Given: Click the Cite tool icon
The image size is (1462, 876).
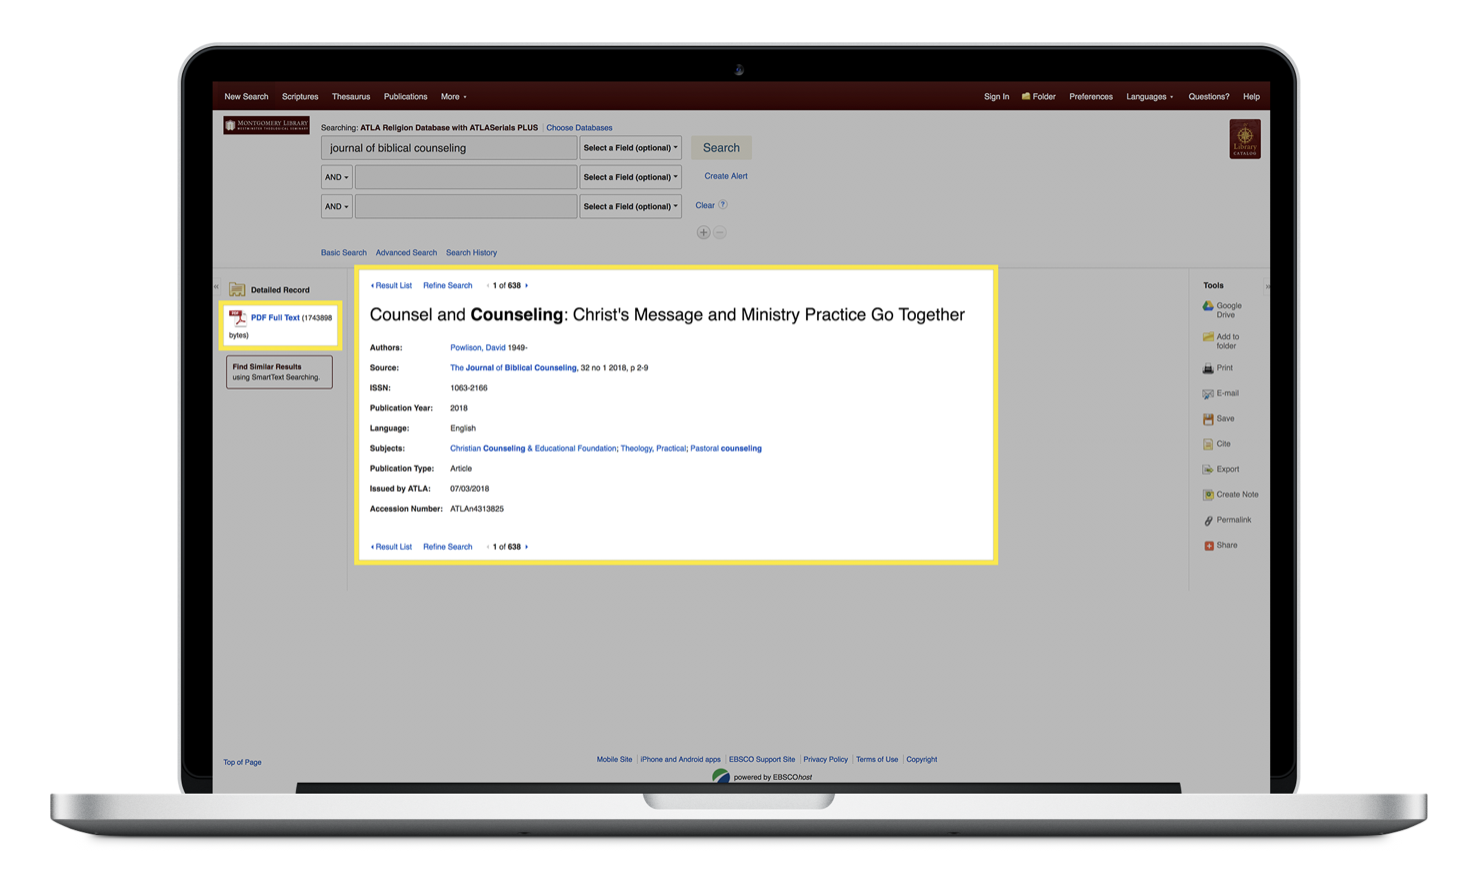Looking at the screenshot, I should point(1208,444).
